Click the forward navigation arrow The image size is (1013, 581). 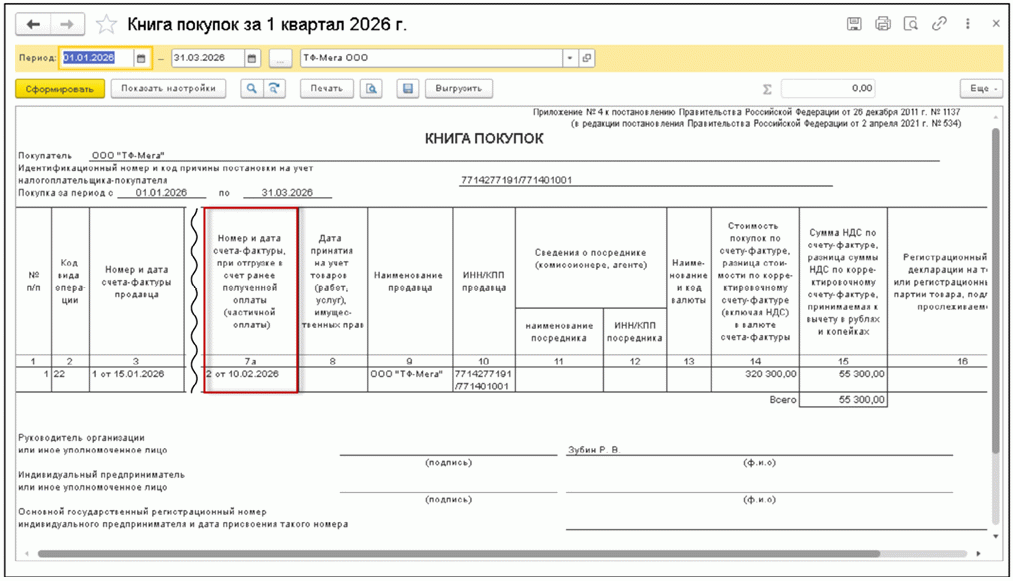[x=66, y=23]
